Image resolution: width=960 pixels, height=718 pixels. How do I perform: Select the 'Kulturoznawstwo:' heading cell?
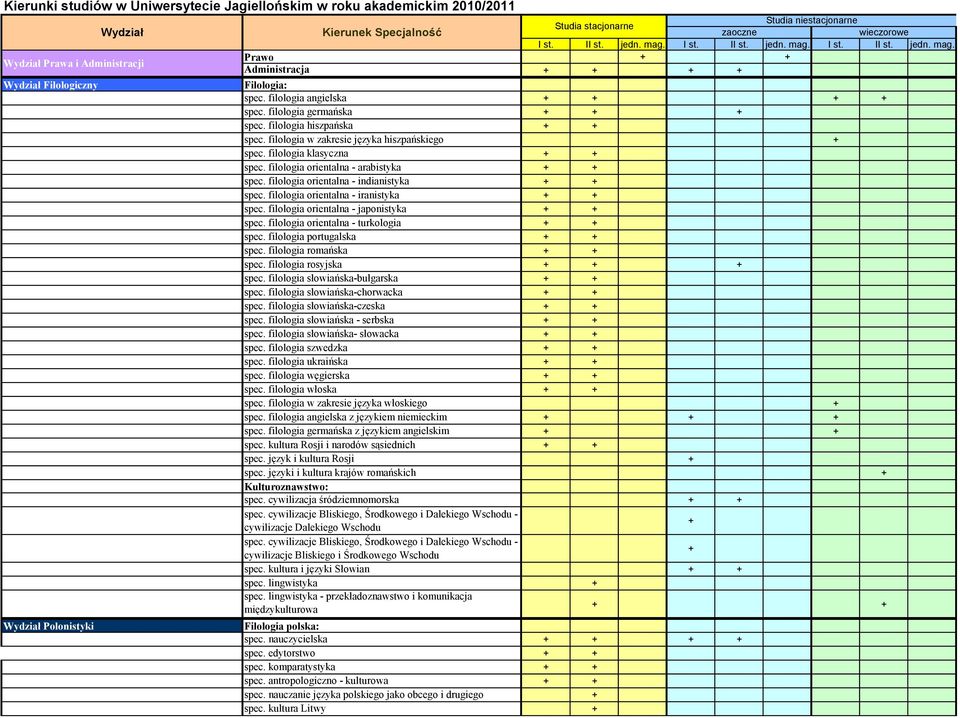click(x=381, y=487)
